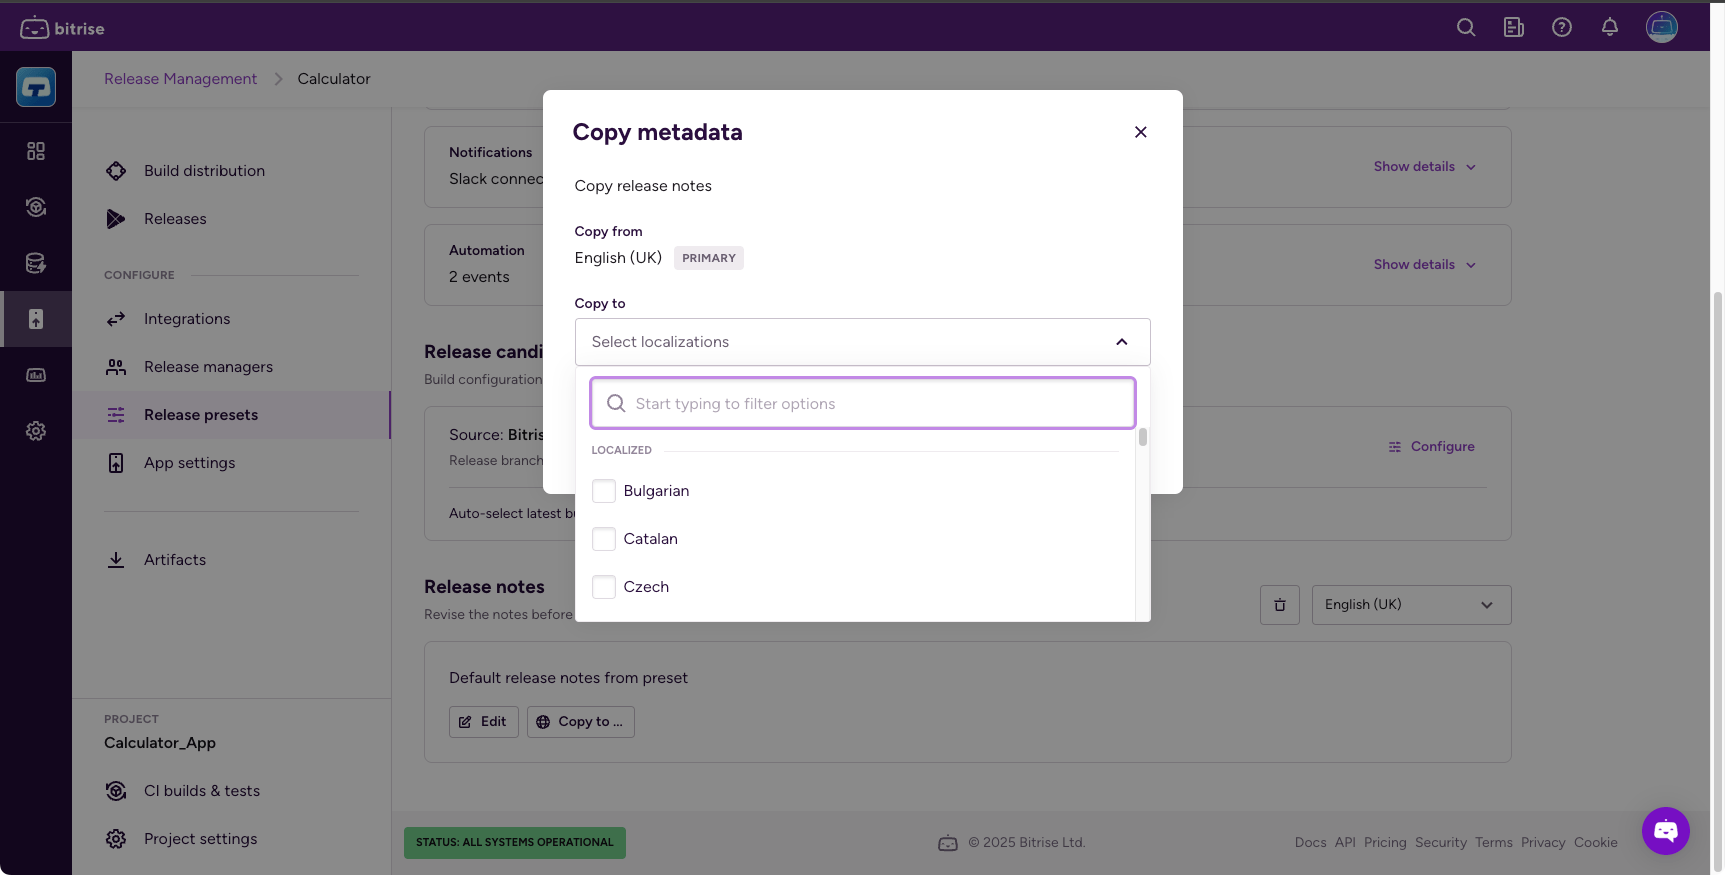The image size is (1725, 875).
Task: Open the English (UK) language dropdown
Action: pyautogui.click(x=1411, y=605)
